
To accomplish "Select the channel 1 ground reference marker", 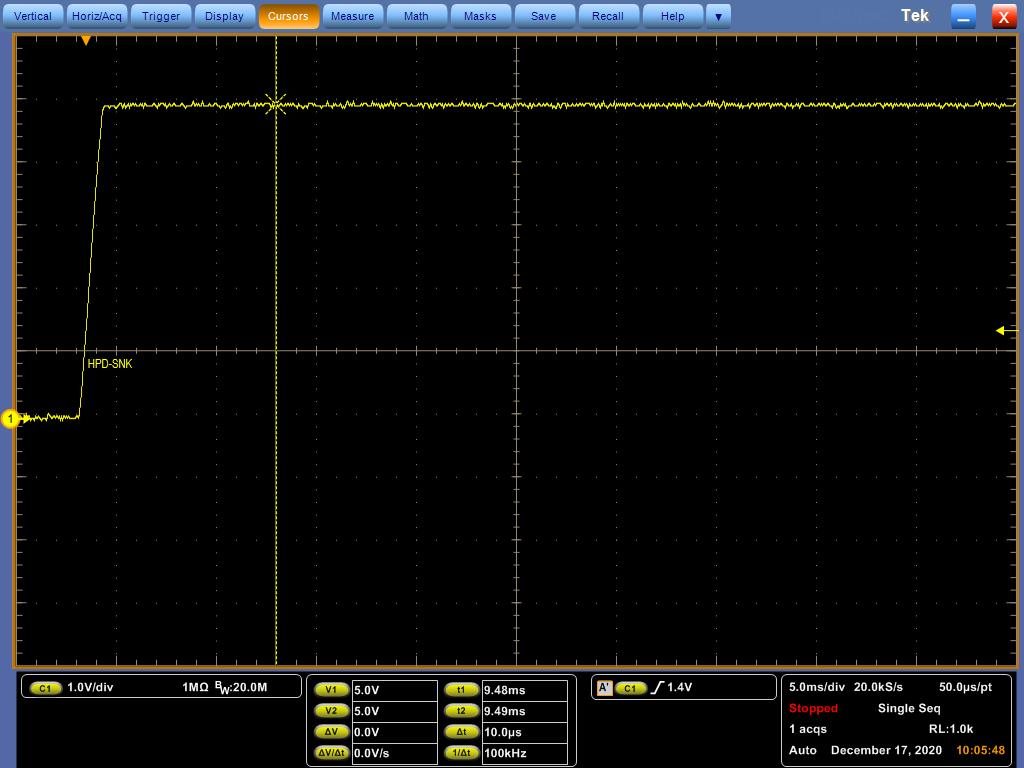I will coord(10,419).
